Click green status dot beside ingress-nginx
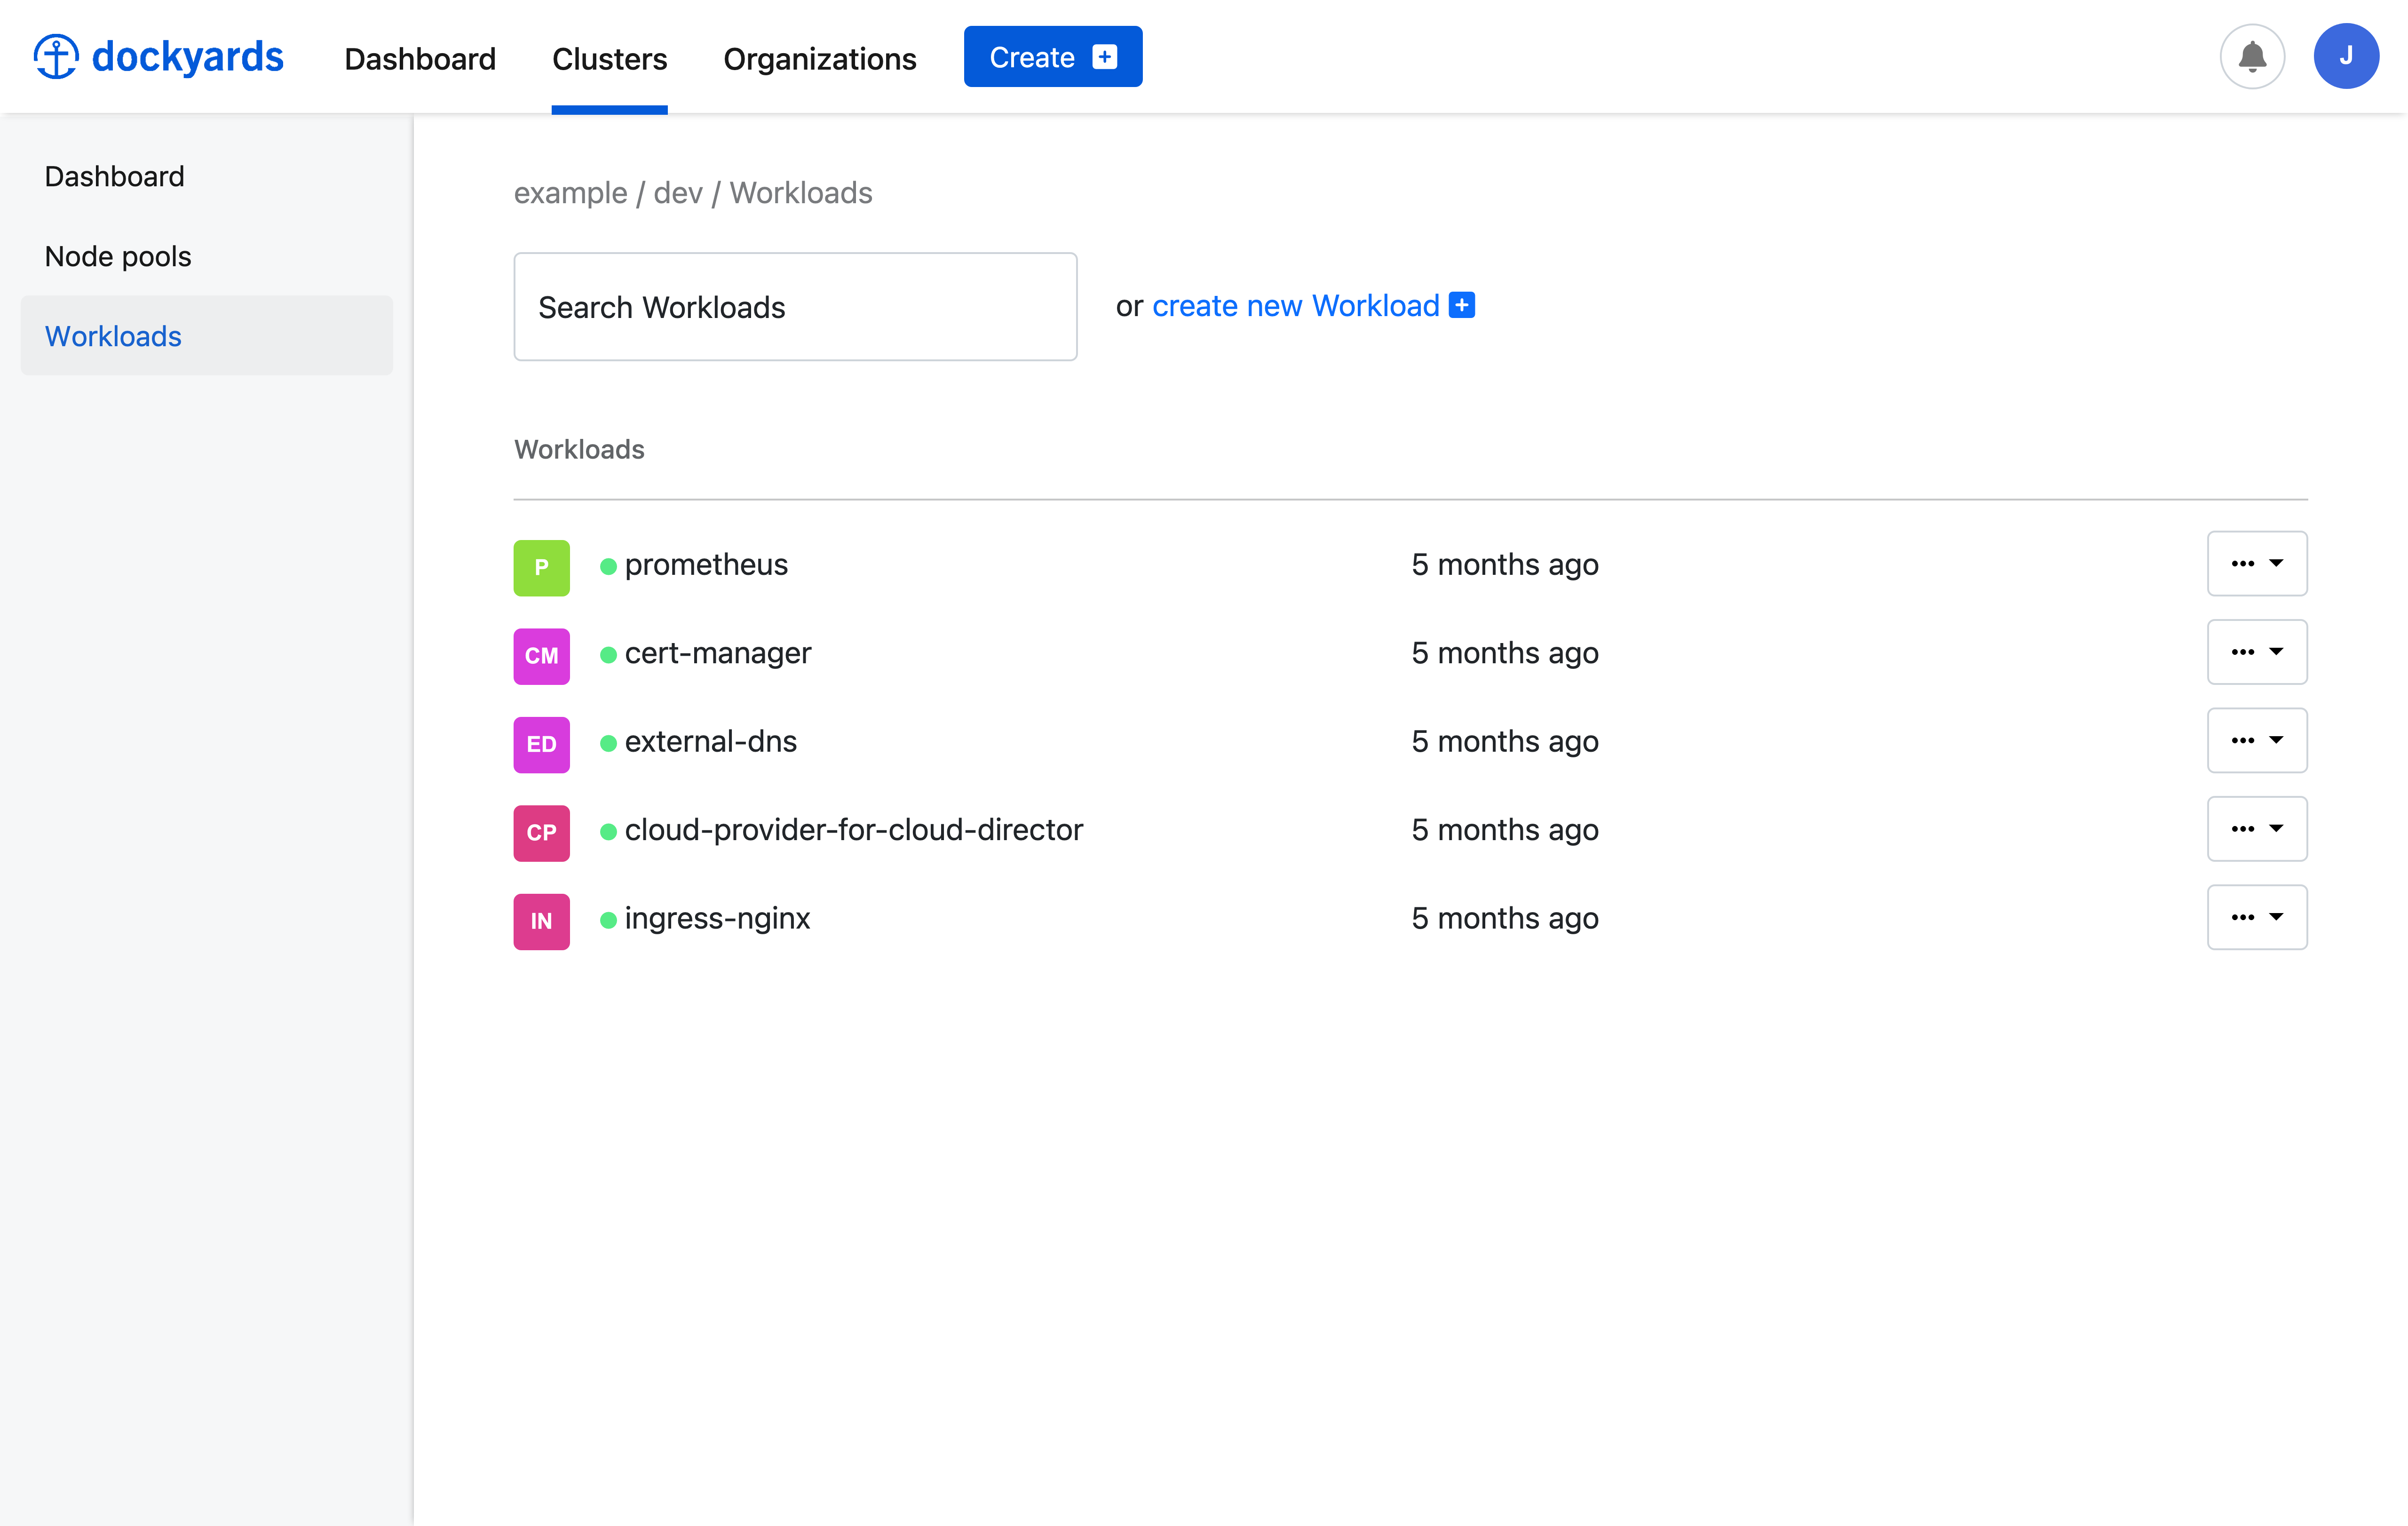Viewport: 2408px width, 1526px height. pyautogui.click(x=608, y=920)
